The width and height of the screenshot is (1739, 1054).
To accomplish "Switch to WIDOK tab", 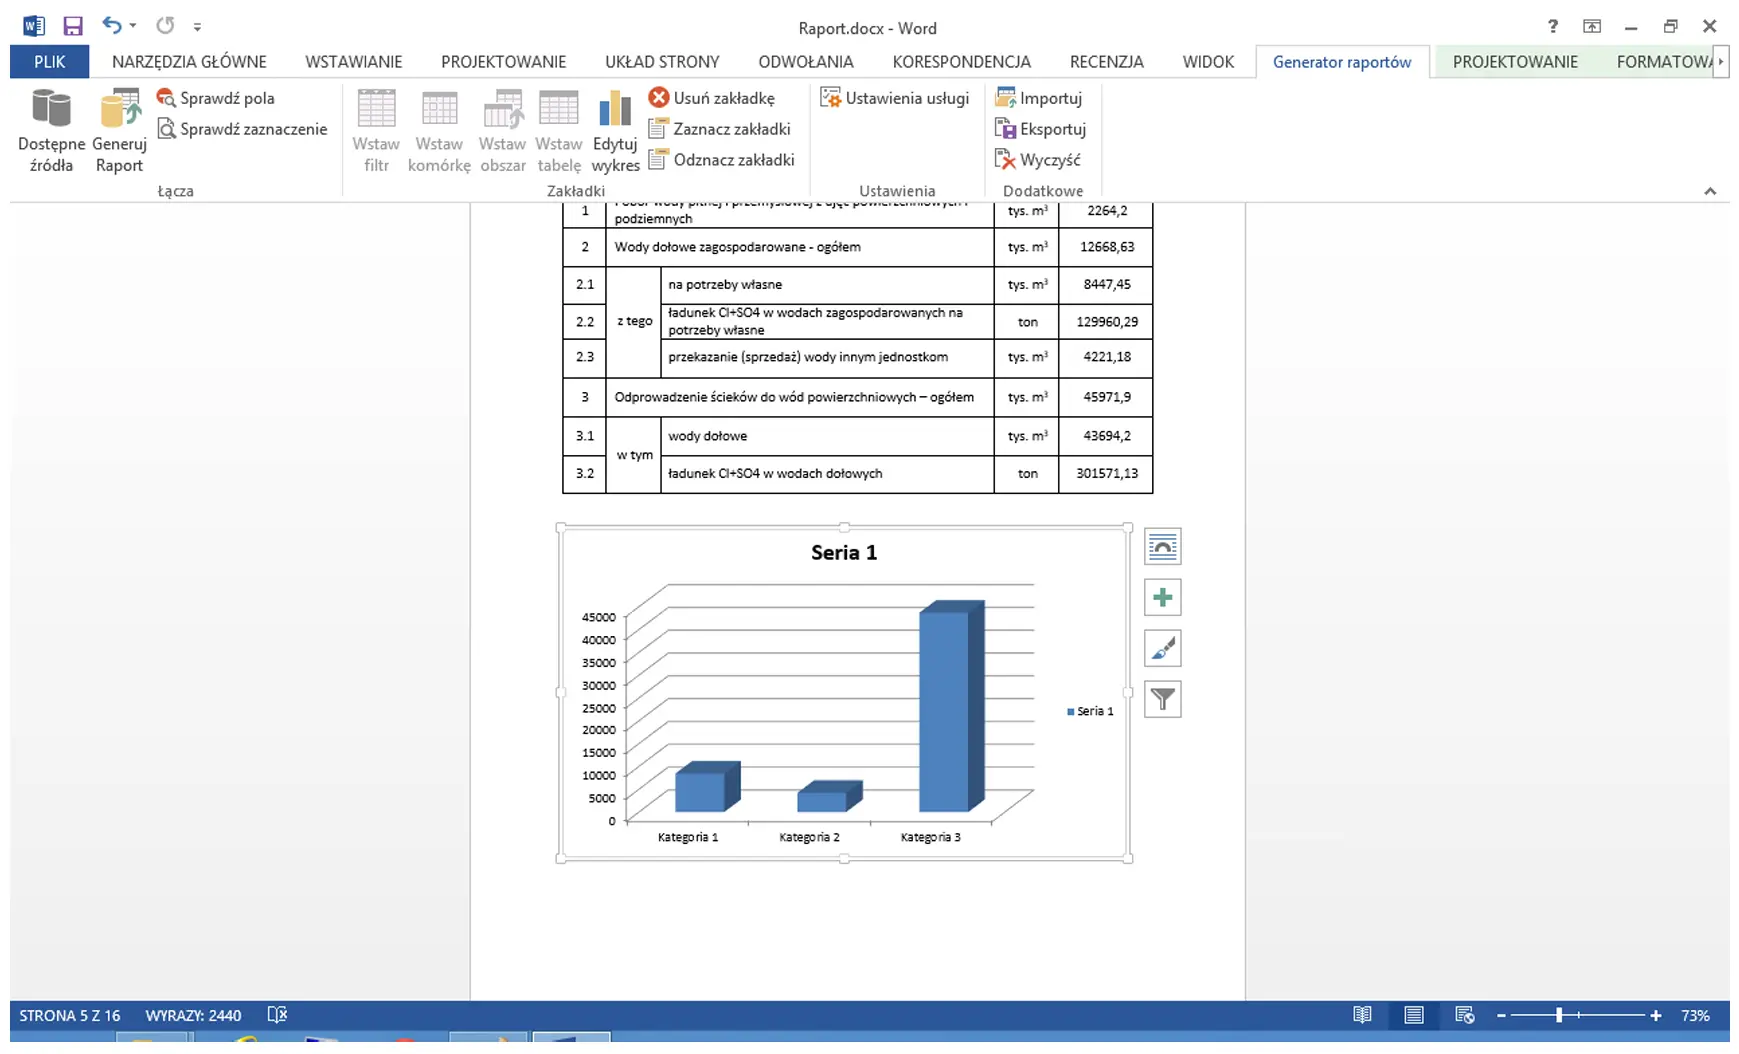I will click(1208, 62).
